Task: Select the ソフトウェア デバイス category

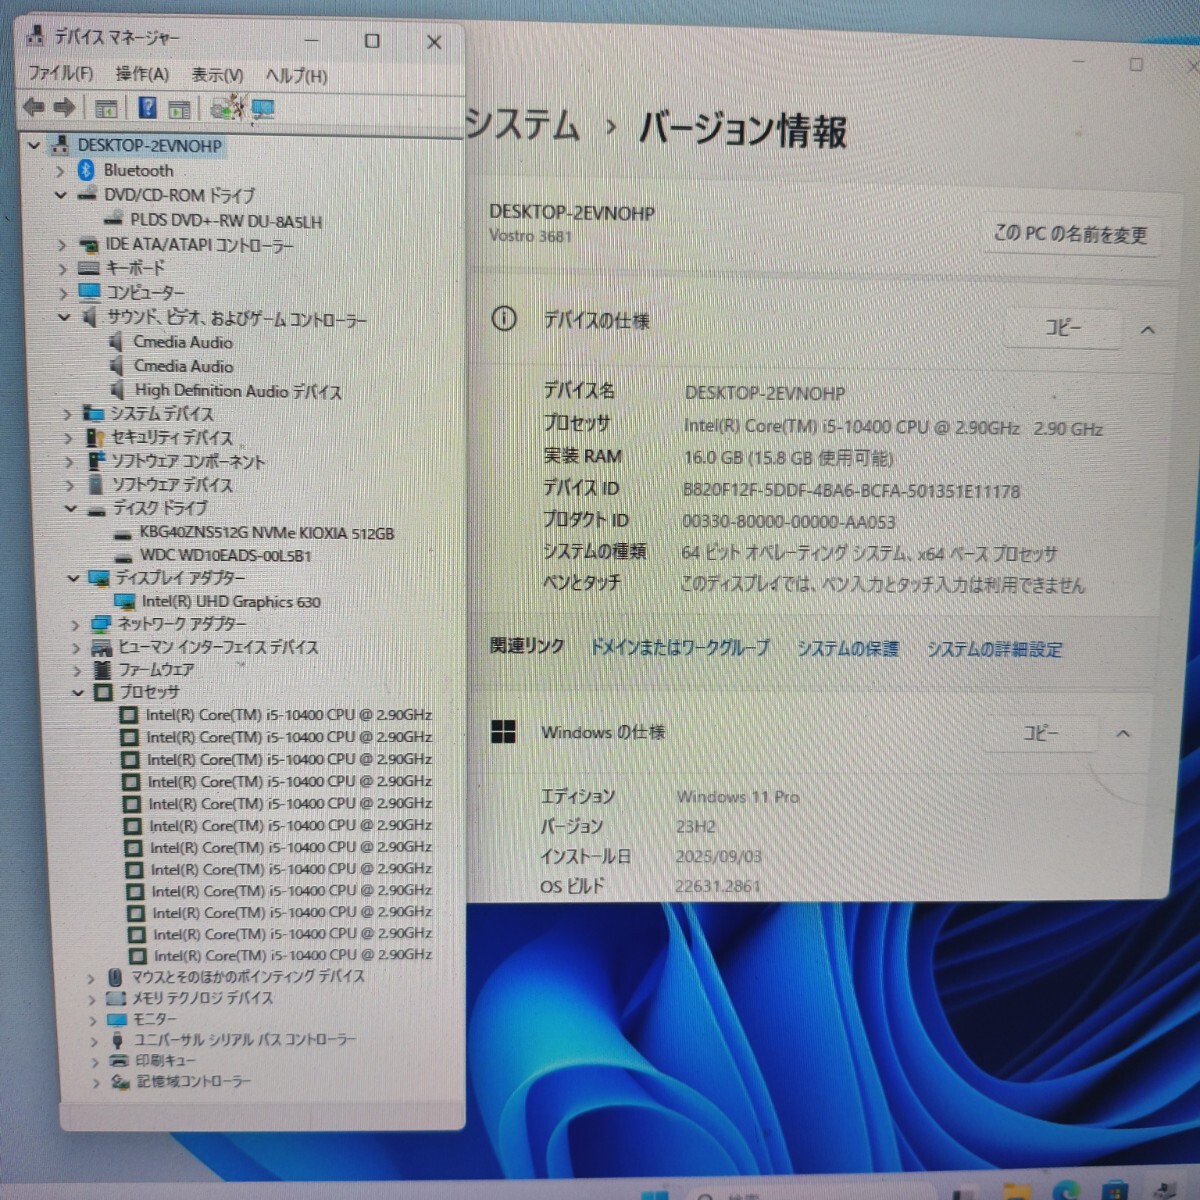Action: click(x=172, y=485)
